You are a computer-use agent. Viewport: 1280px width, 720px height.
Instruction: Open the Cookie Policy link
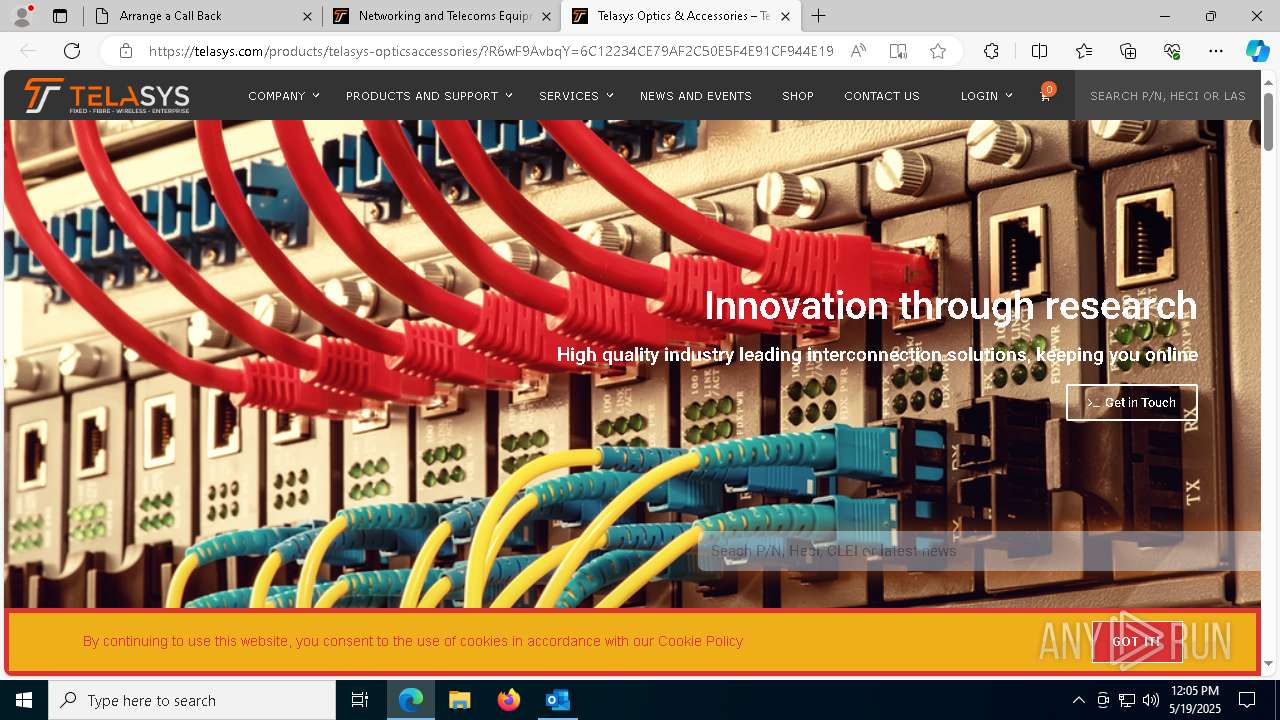coord(700,641)
